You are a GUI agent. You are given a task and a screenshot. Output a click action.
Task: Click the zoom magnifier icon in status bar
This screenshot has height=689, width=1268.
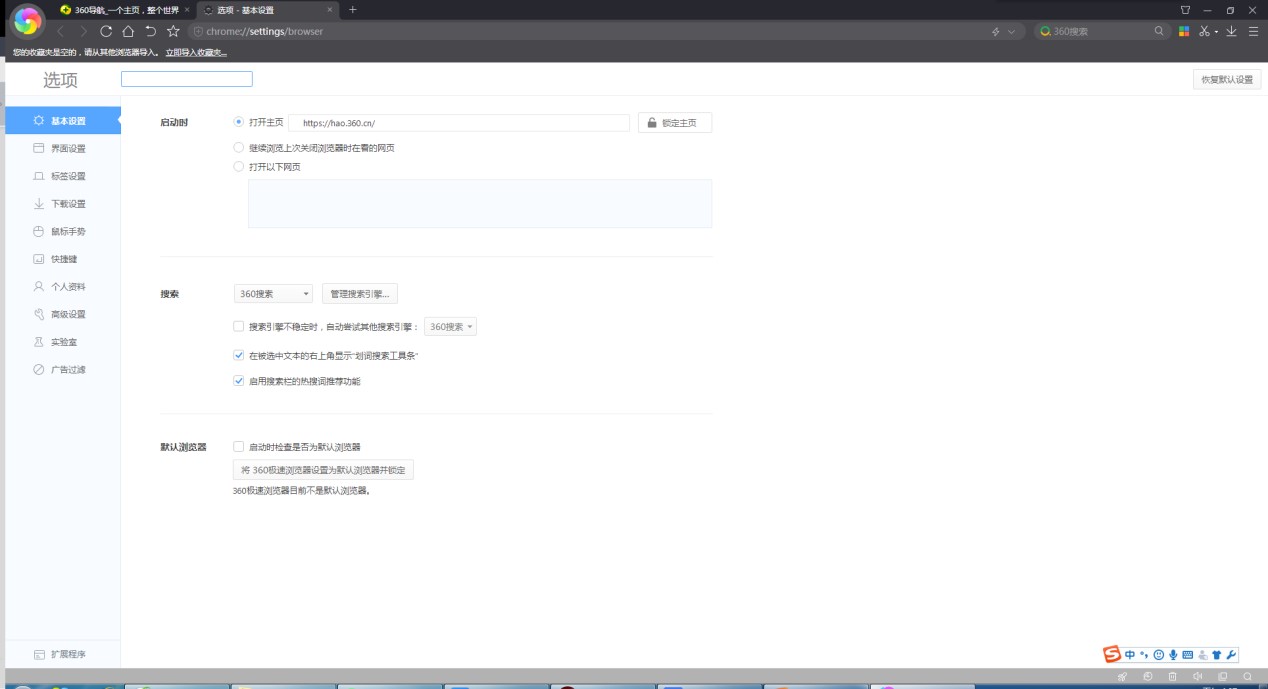click(x=1247, y=677)
